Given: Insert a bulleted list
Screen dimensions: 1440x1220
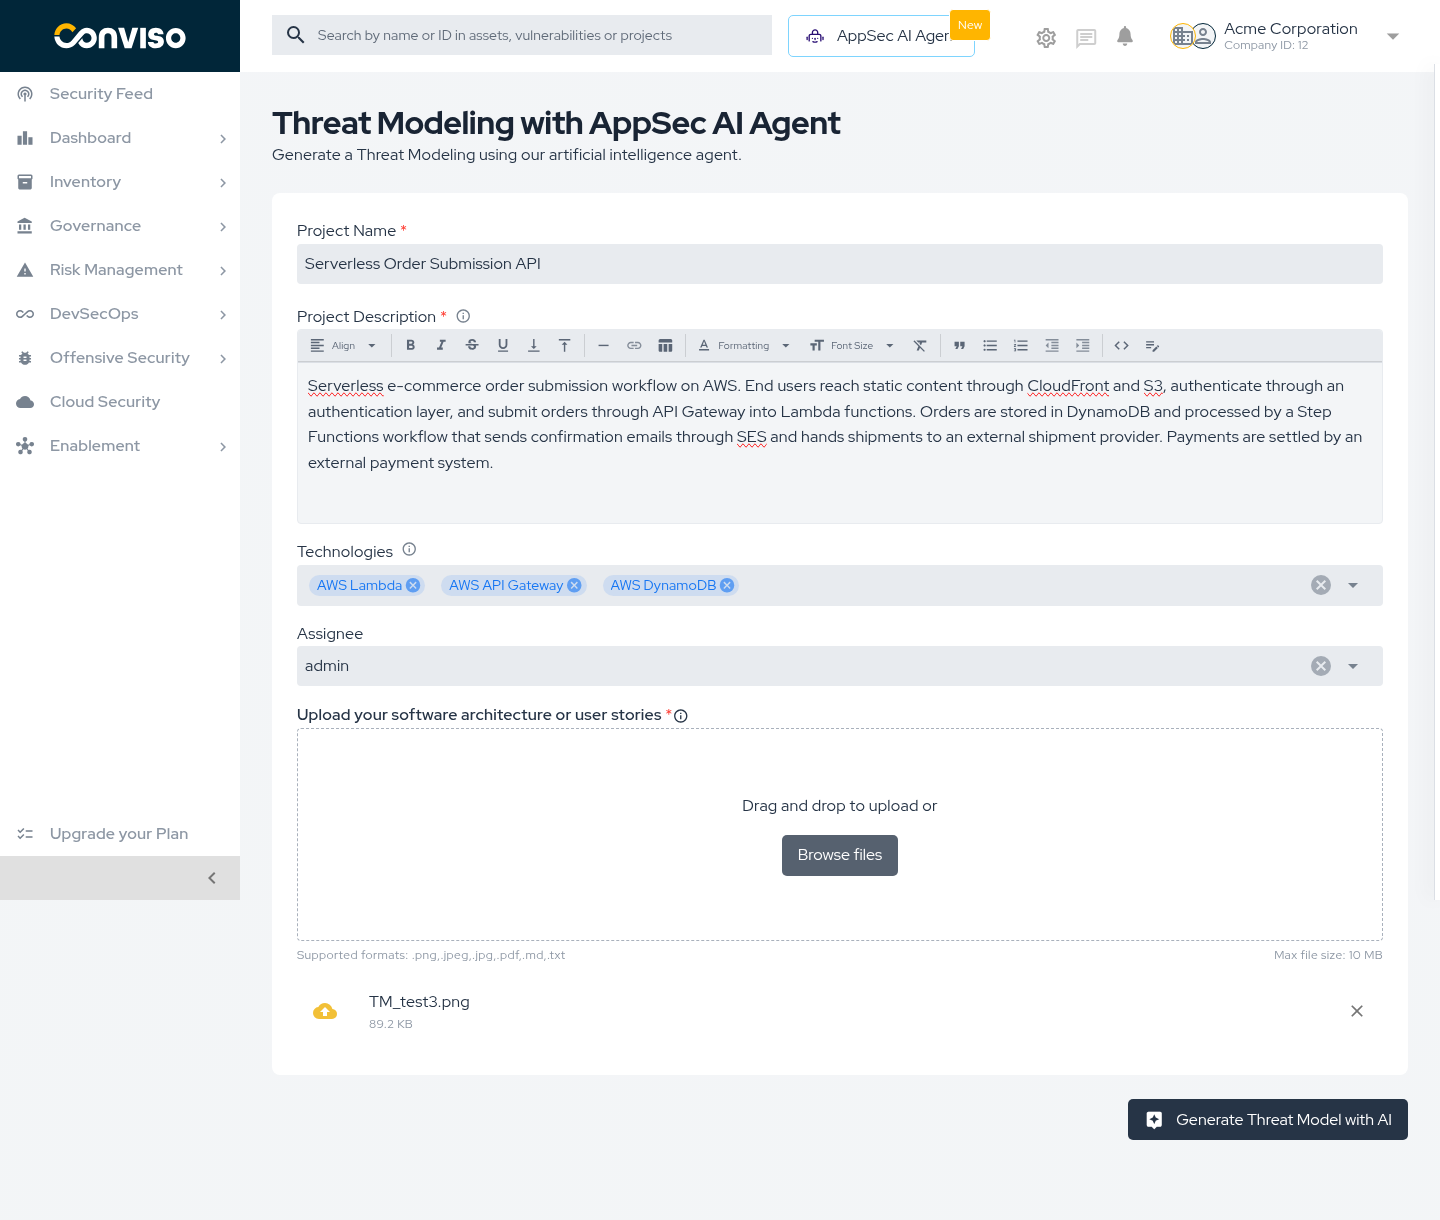Looking at the screenshot, I should point(990,346).
